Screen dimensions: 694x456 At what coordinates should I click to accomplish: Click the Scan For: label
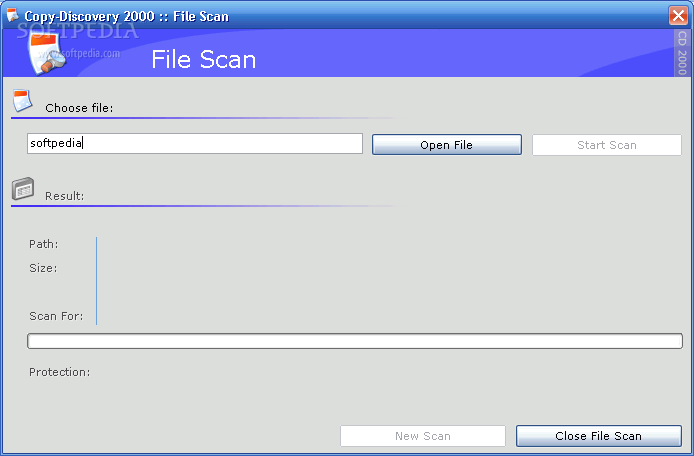tap(56, 316)
